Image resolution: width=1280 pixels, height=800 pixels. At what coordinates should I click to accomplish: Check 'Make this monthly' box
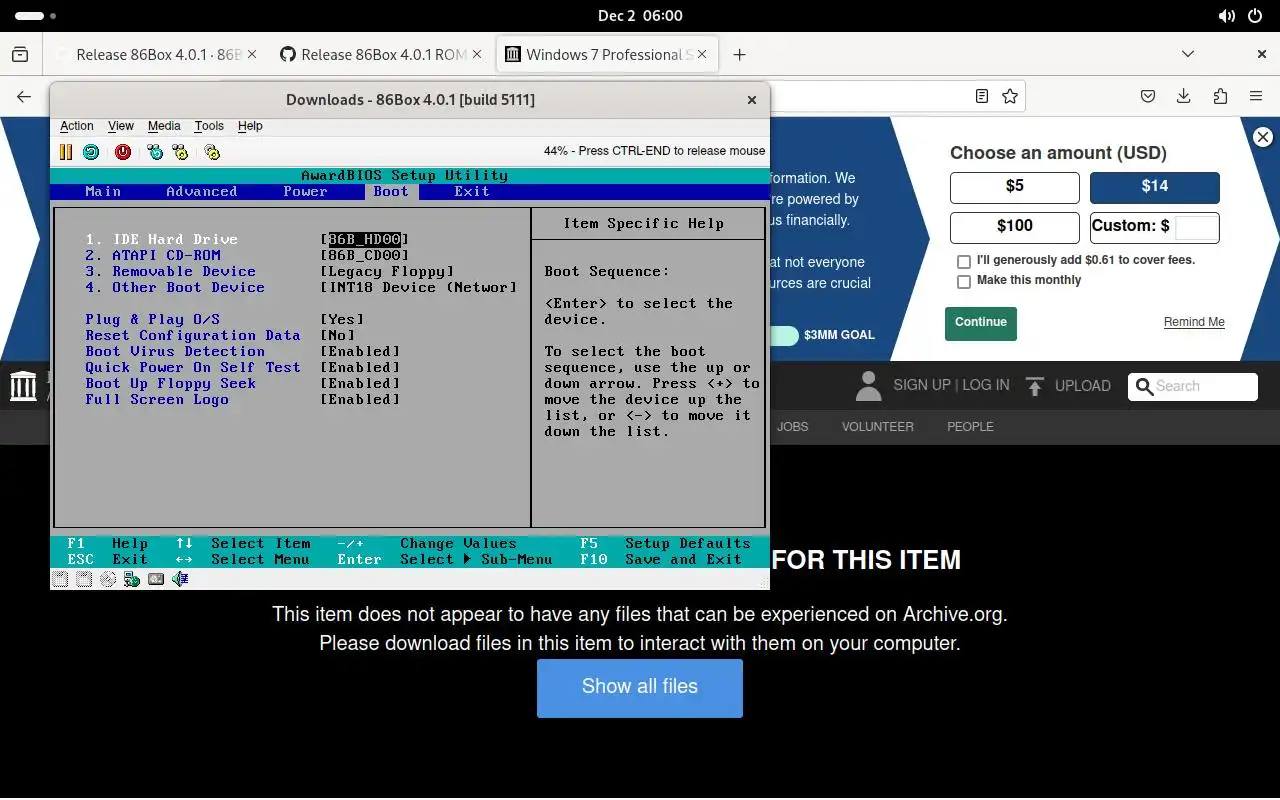pos(964,282)
